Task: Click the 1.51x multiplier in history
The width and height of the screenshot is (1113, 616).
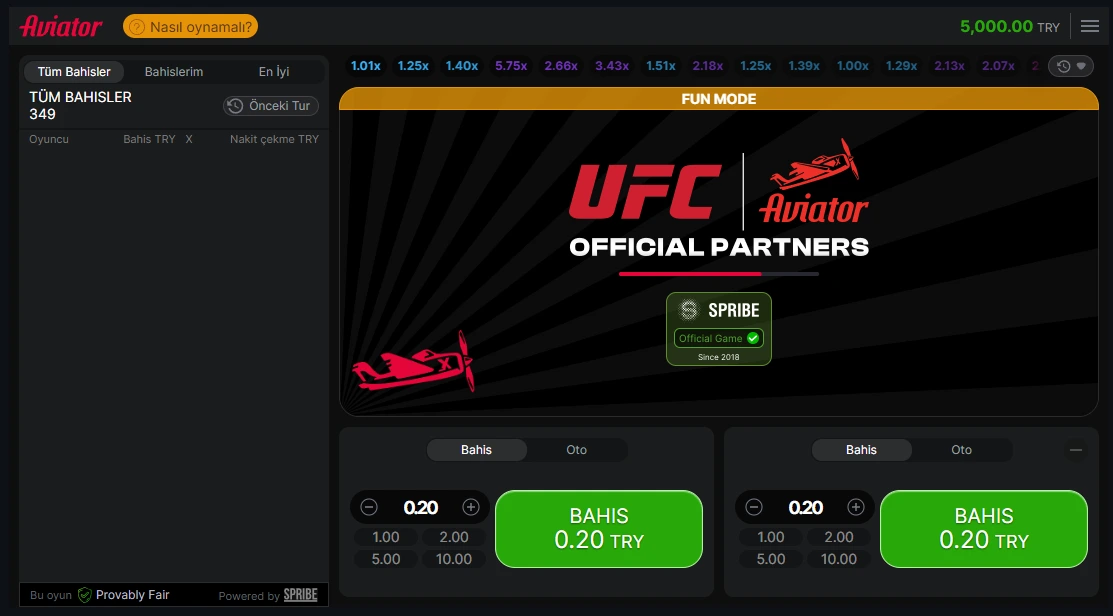Action: click(661, 66)
